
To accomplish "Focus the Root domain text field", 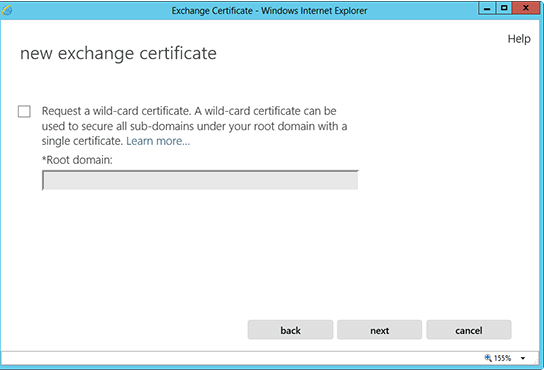I will pos(200,180).
